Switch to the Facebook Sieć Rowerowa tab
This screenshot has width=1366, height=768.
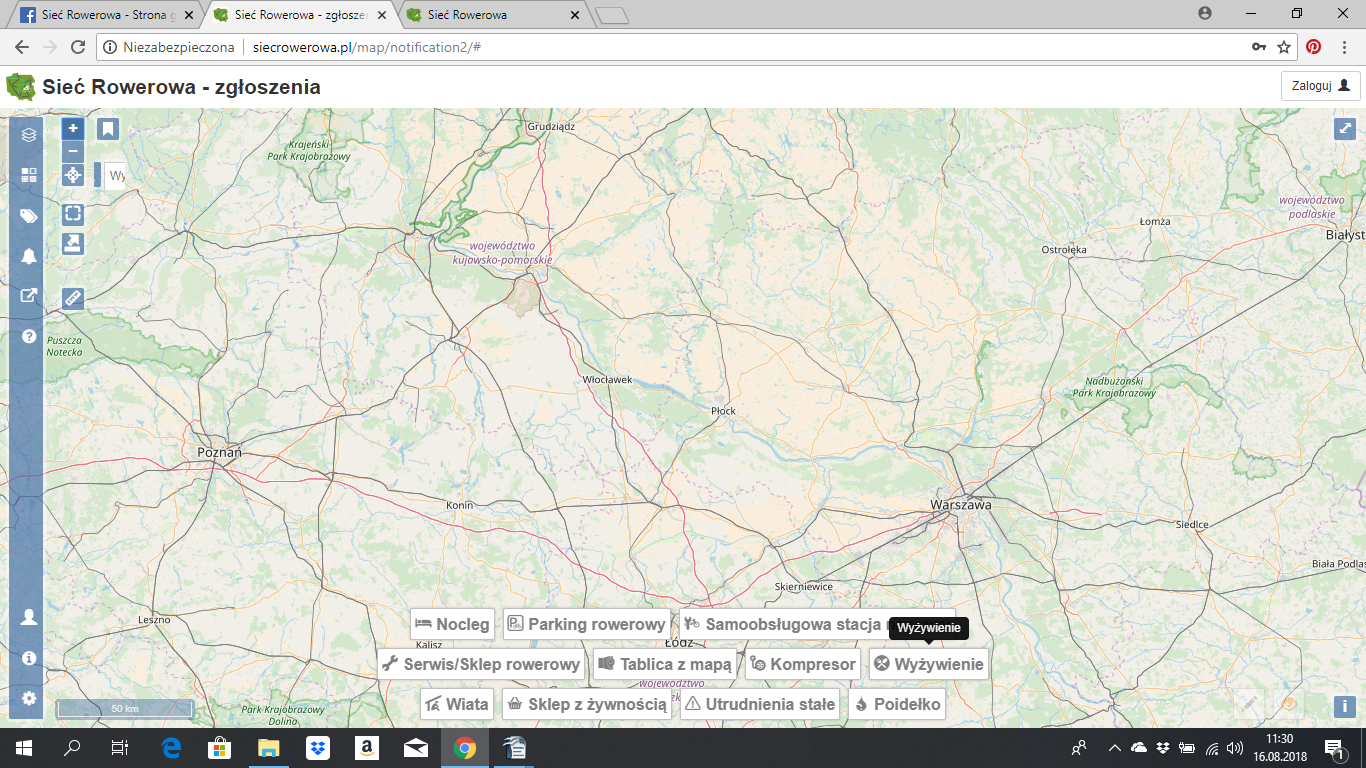tap(100, 15)
